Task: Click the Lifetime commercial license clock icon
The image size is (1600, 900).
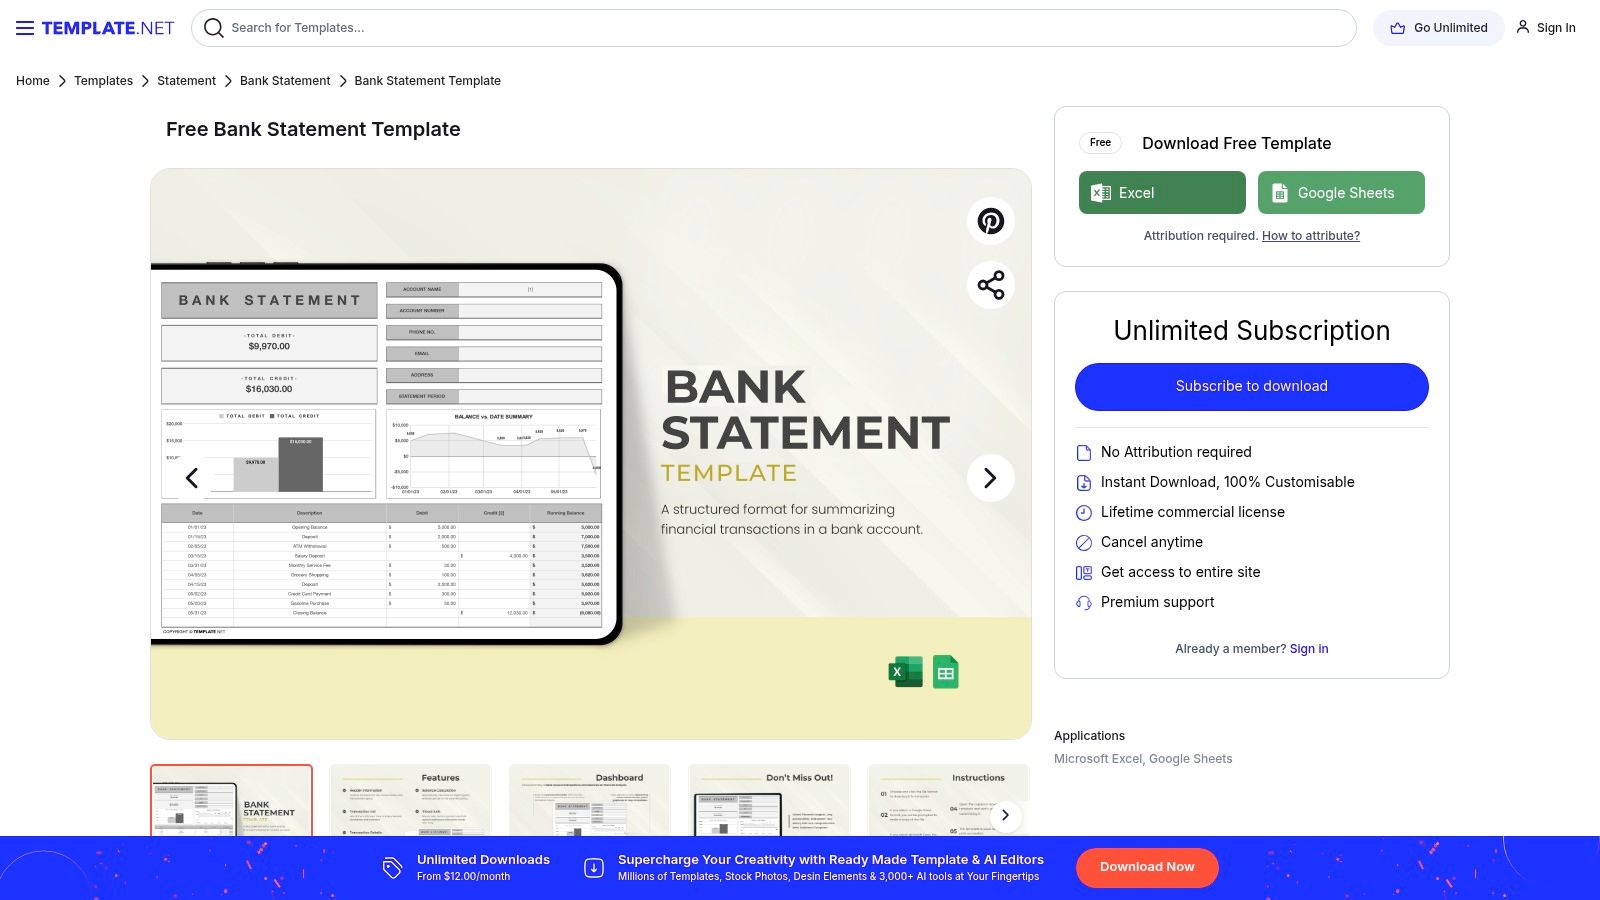Action: pyautogui.click(x=1083, y=513)
